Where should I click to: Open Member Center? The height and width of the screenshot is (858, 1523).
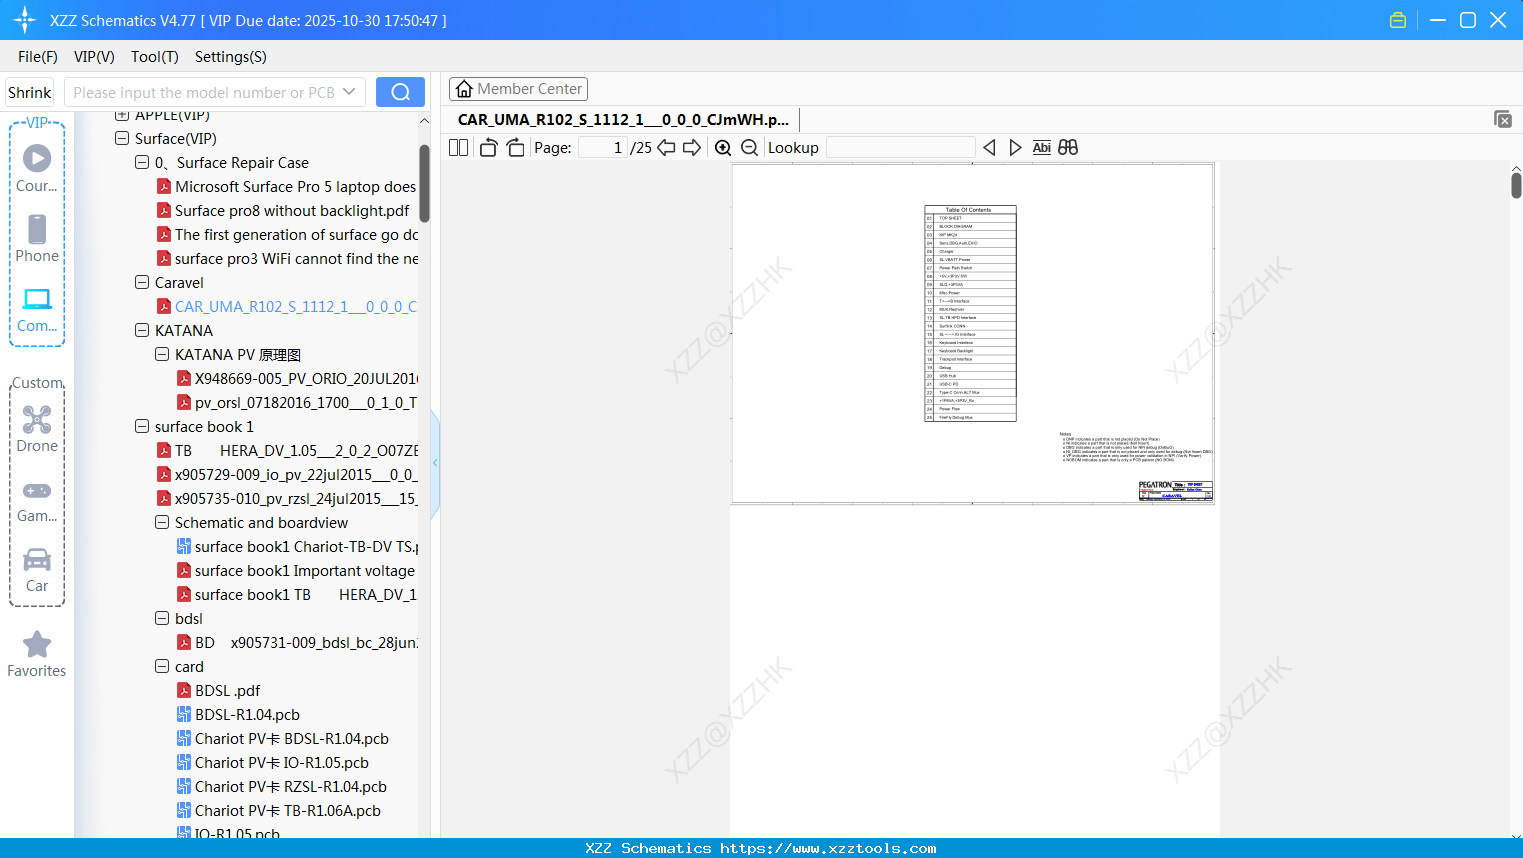[x=518, y=89]
